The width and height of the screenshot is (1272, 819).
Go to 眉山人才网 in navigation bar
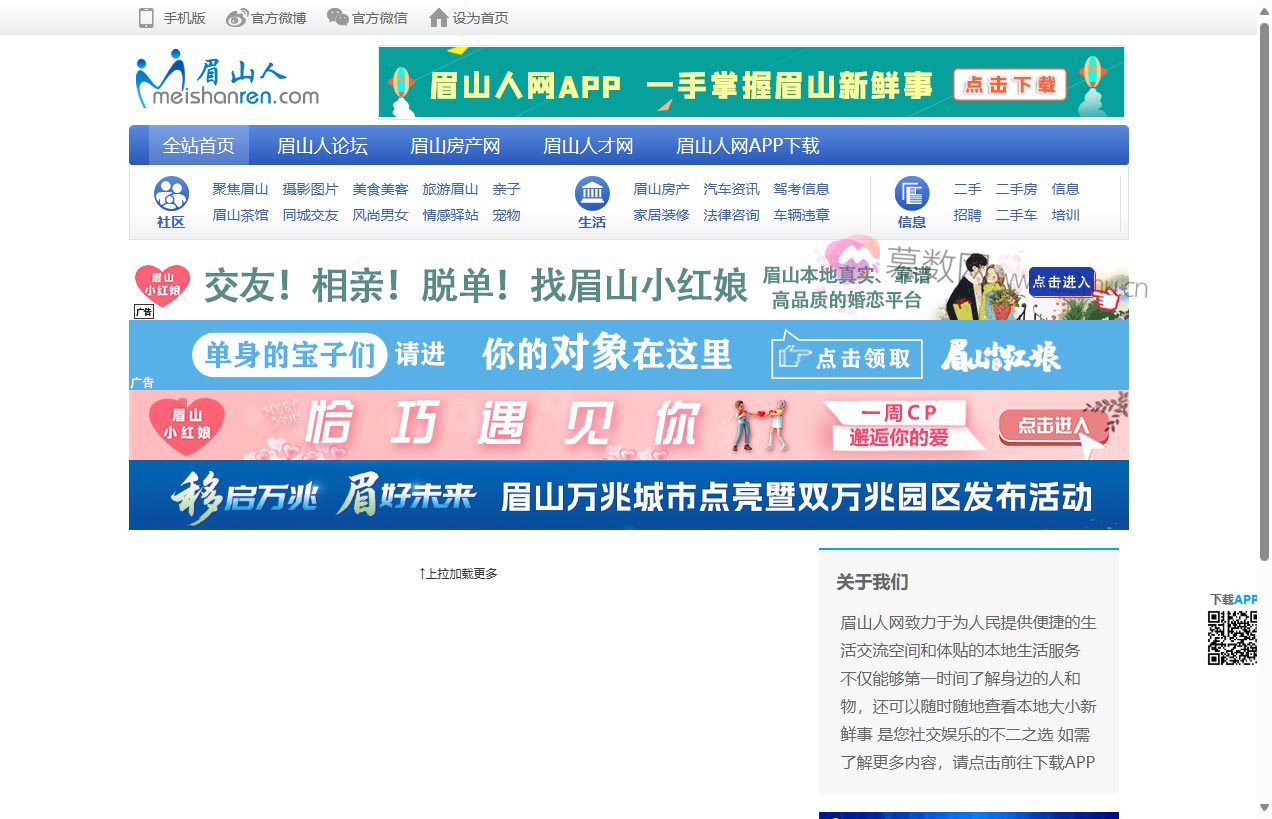coord(588,146)
